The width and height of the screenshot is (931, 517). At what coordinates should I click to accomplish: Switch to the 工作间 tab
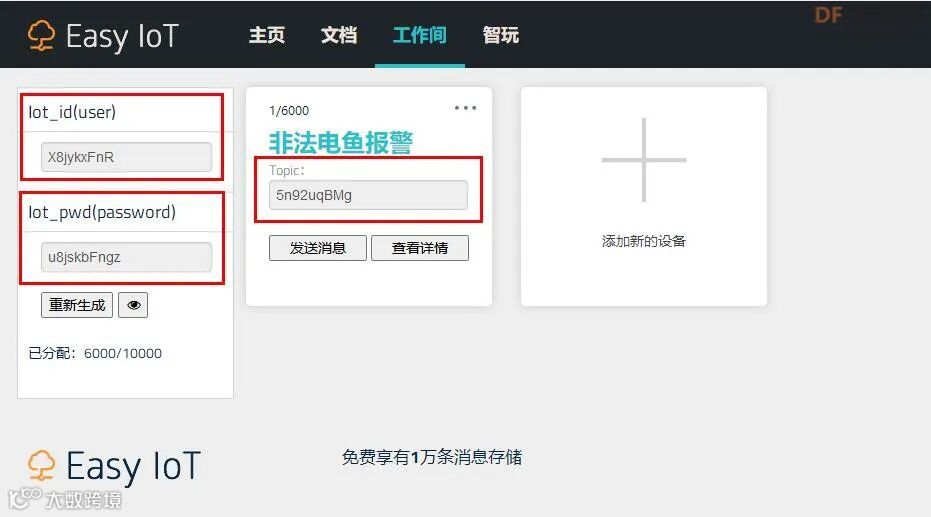(x=420, y=35)
